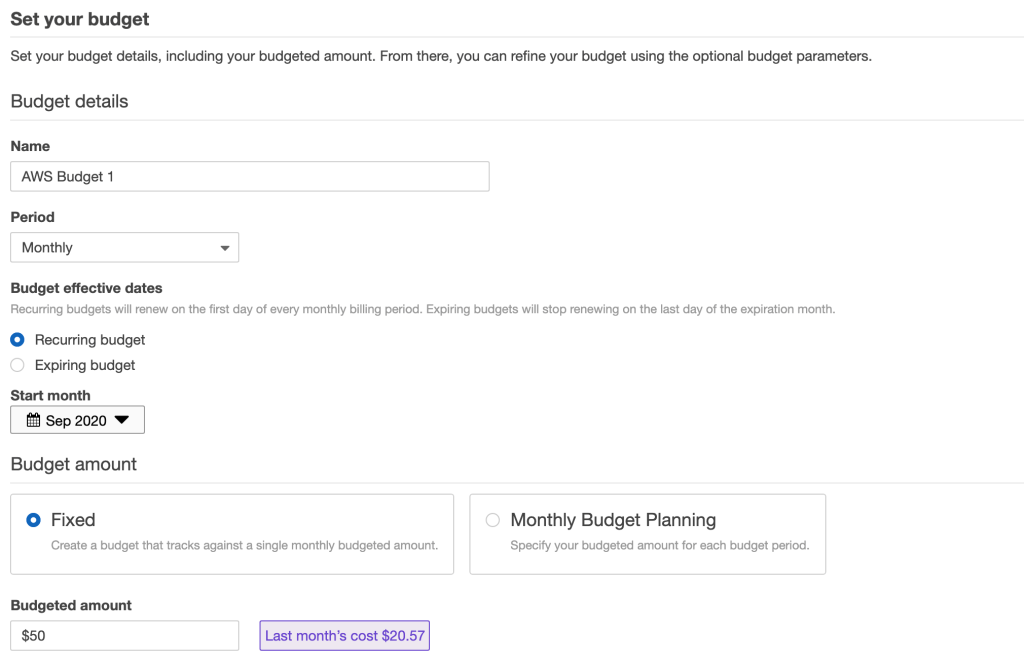The height and width of the screenshot is (668, 1024).
Task: Click the Expiring budget label text
Action: (85, 365)
